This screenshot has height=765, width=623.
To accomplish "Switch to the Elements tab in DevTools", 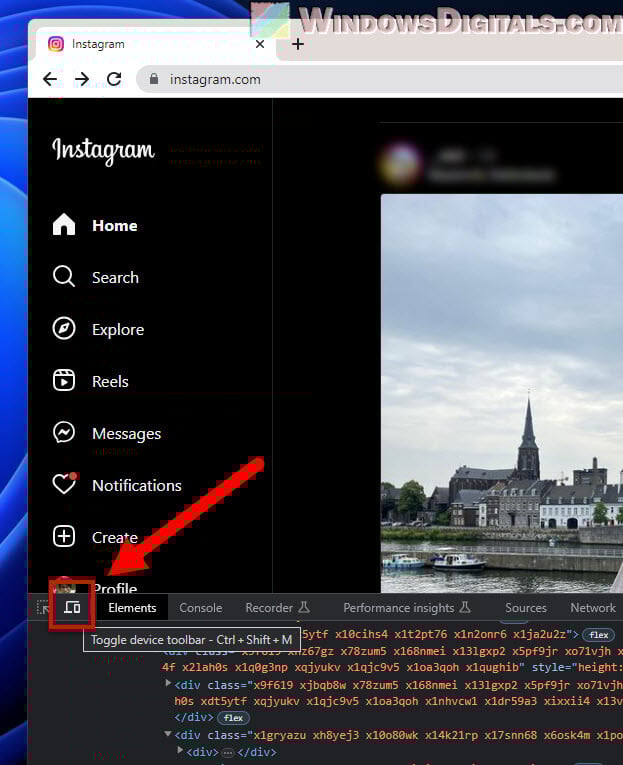I will (x=132, y=608).
